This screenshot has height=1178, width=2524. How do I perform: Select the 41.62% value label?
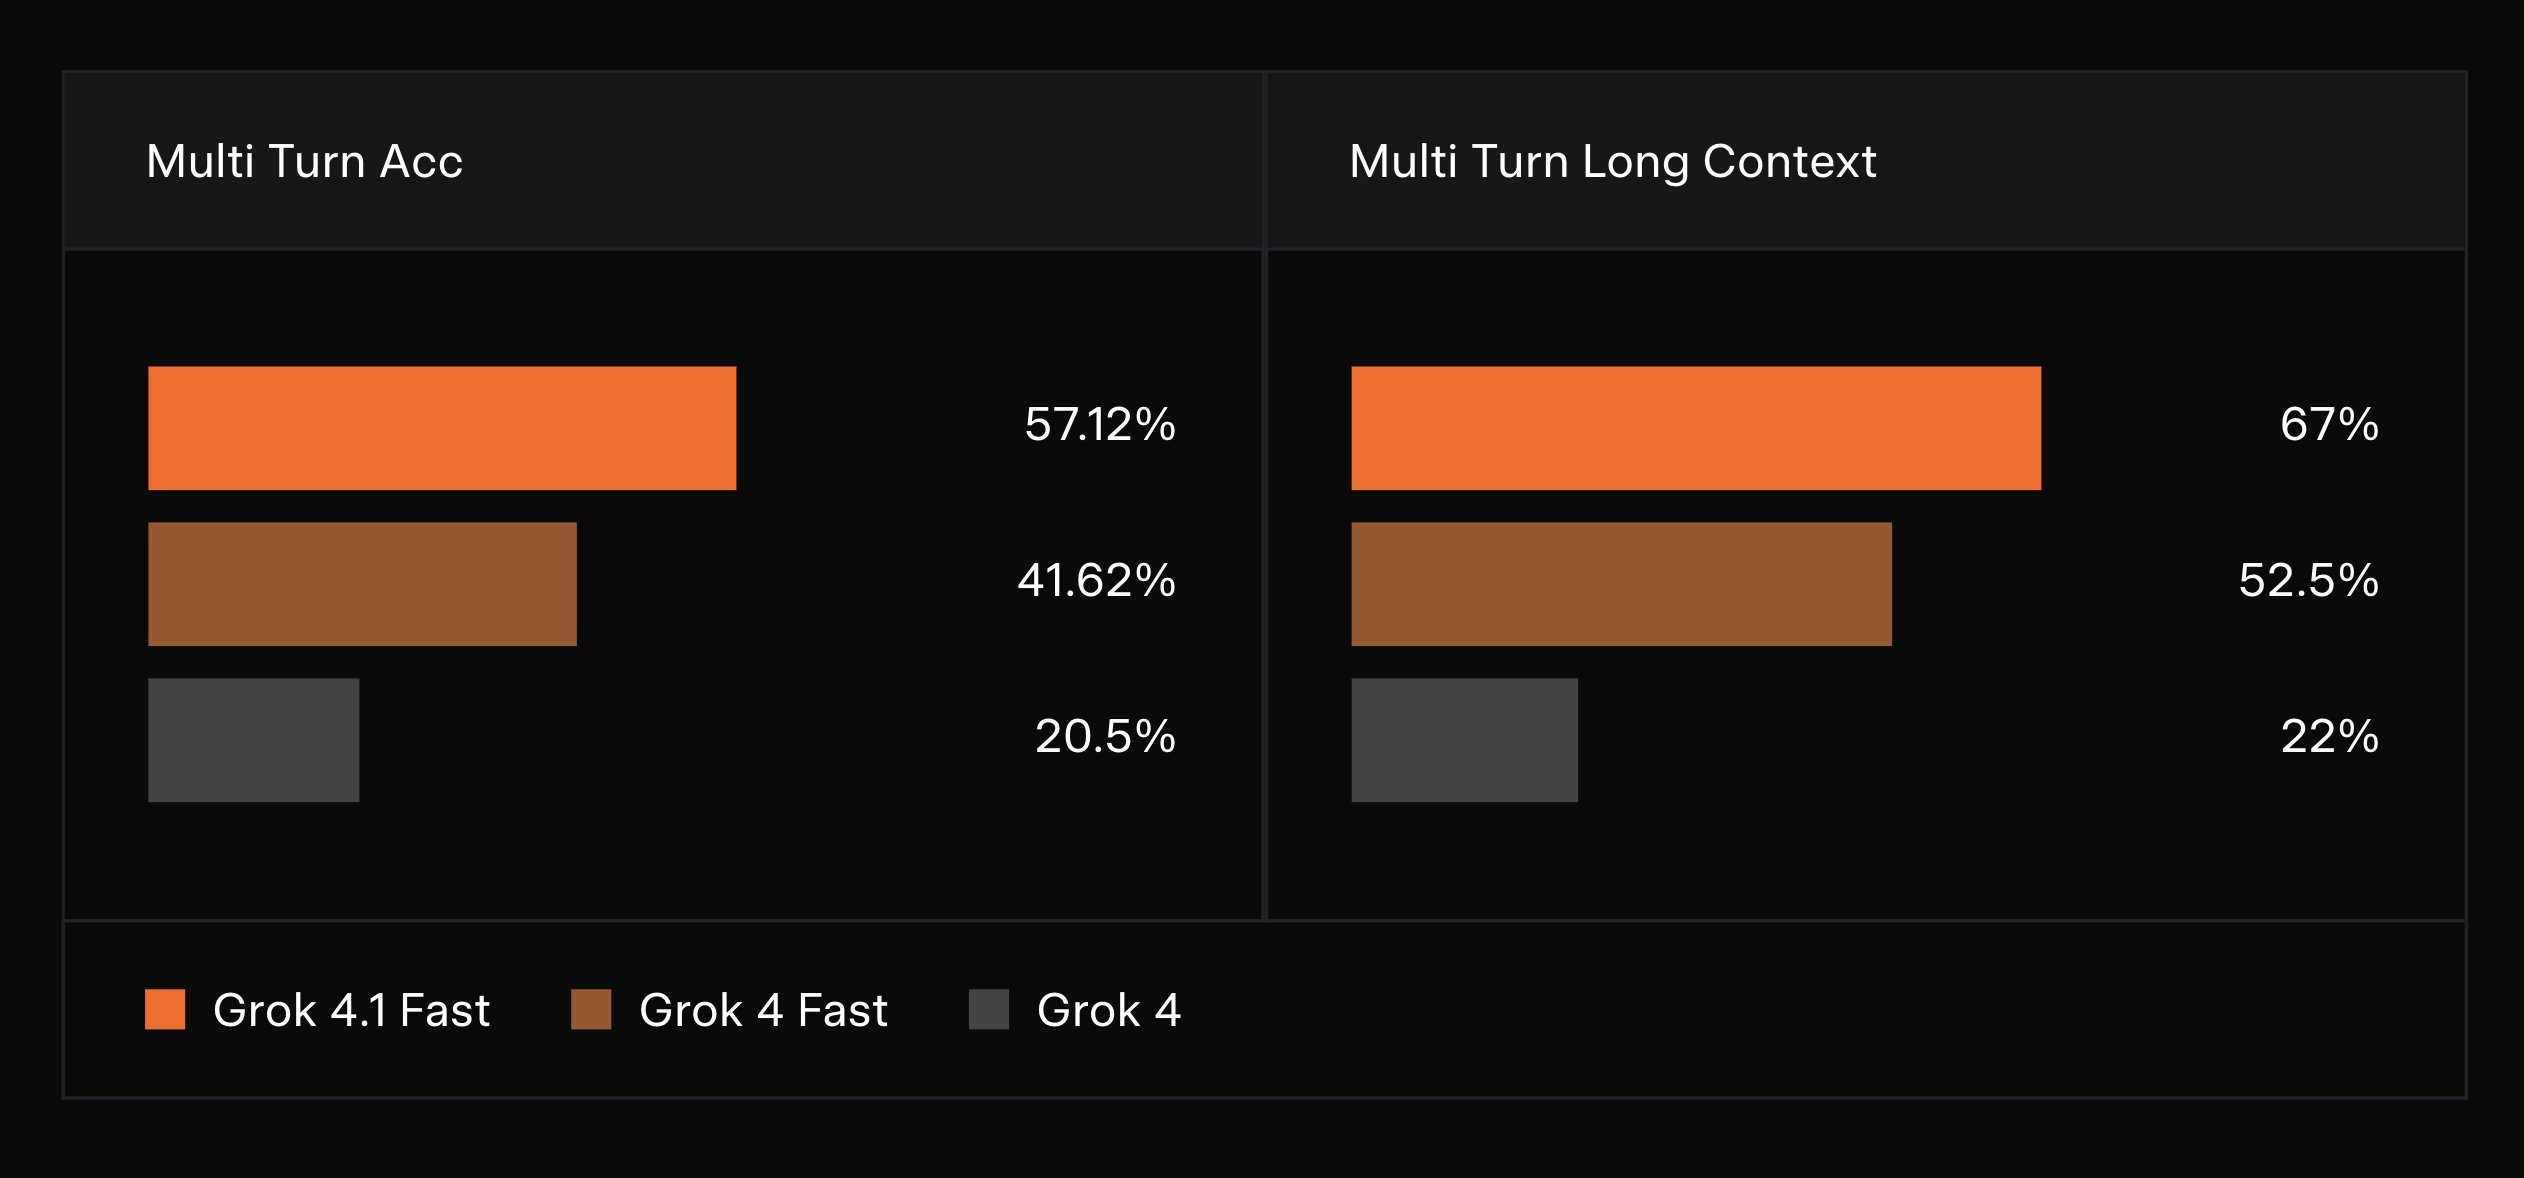pyautogui.click(x=1097, y=580)
